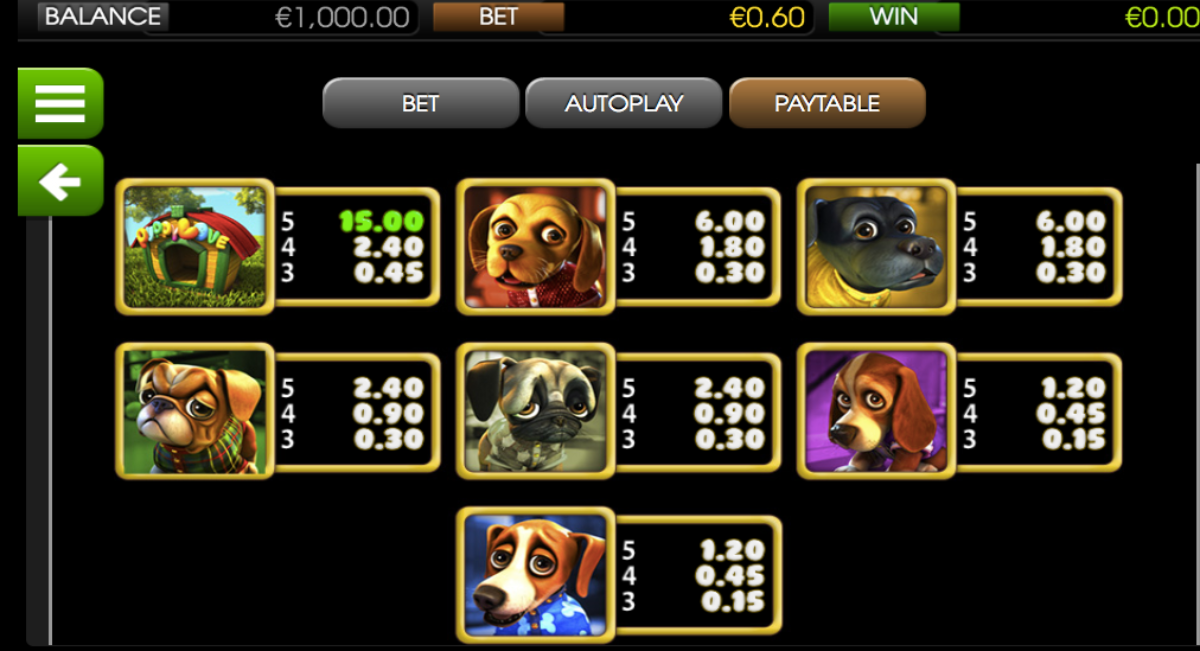
Task: Select the beagle on purple background
Action: [876, 411]
